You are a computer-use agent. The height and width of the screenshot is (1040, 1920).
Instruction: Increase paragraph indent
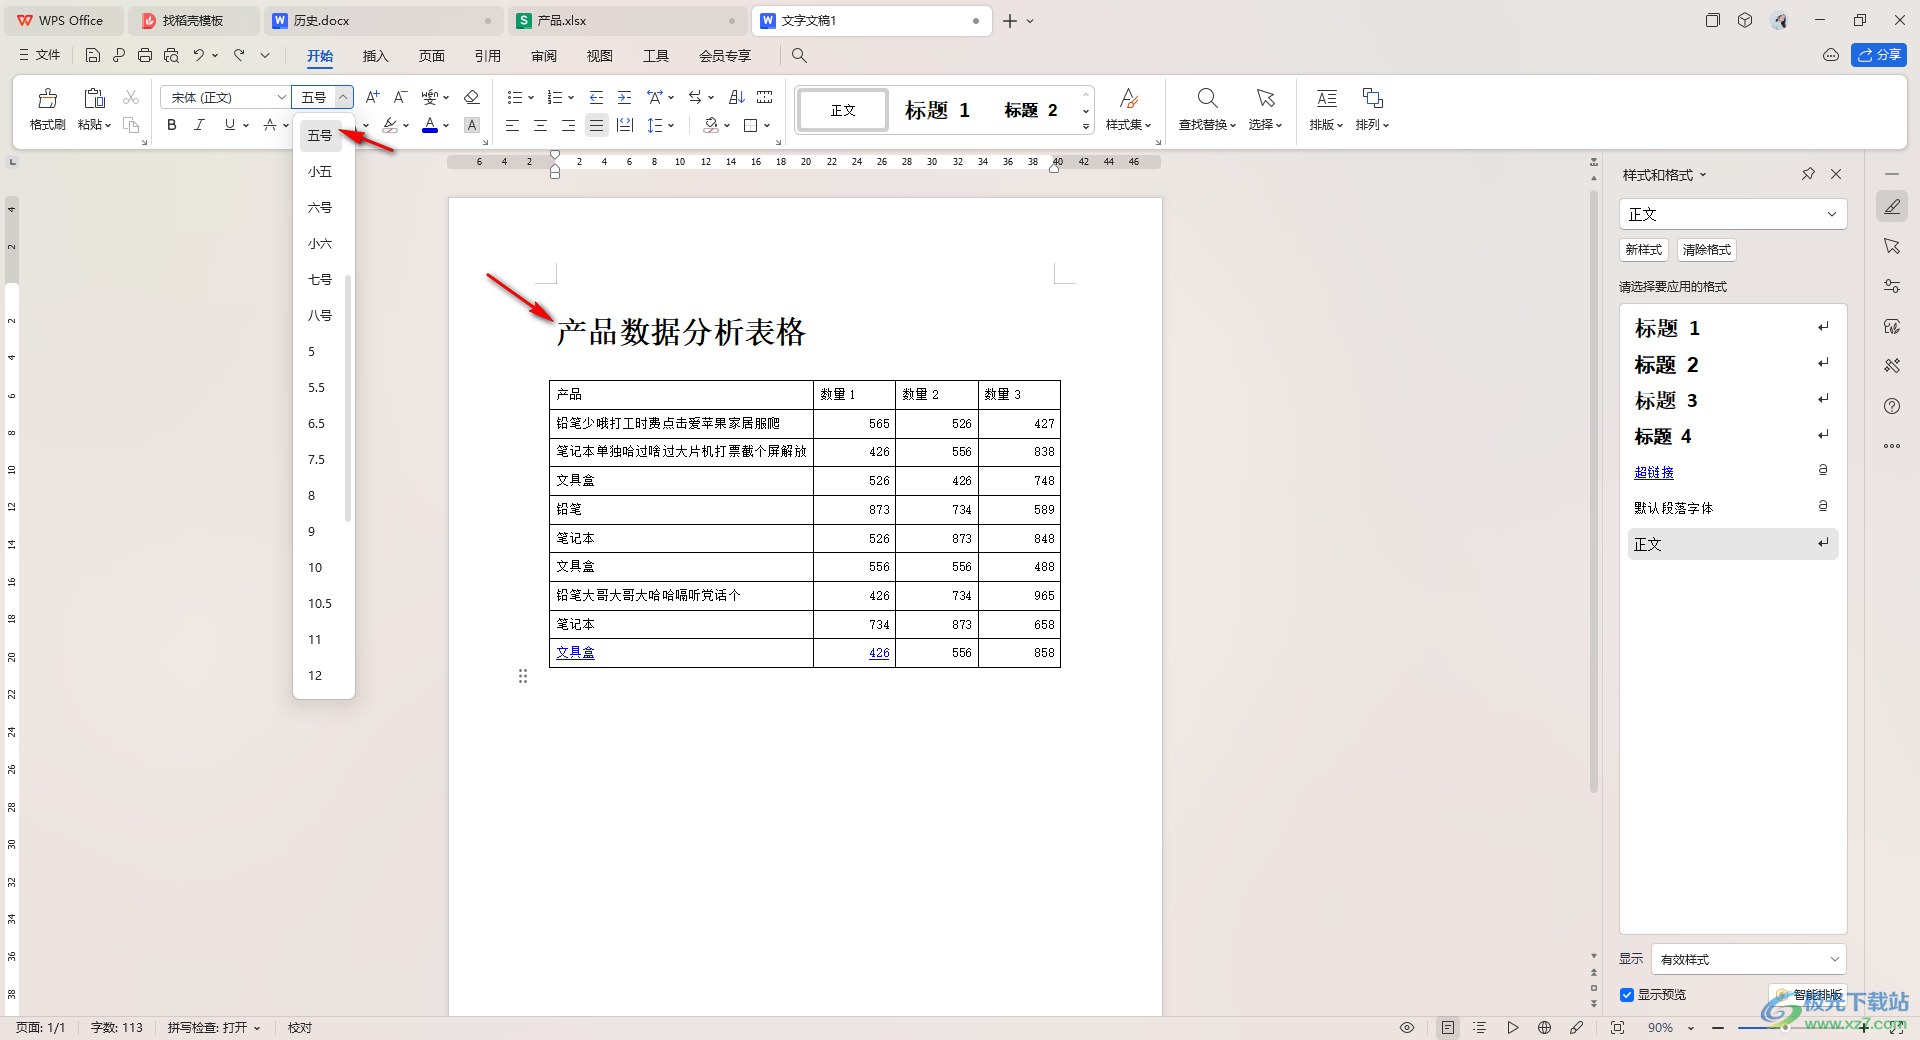(x=624, y=97)
